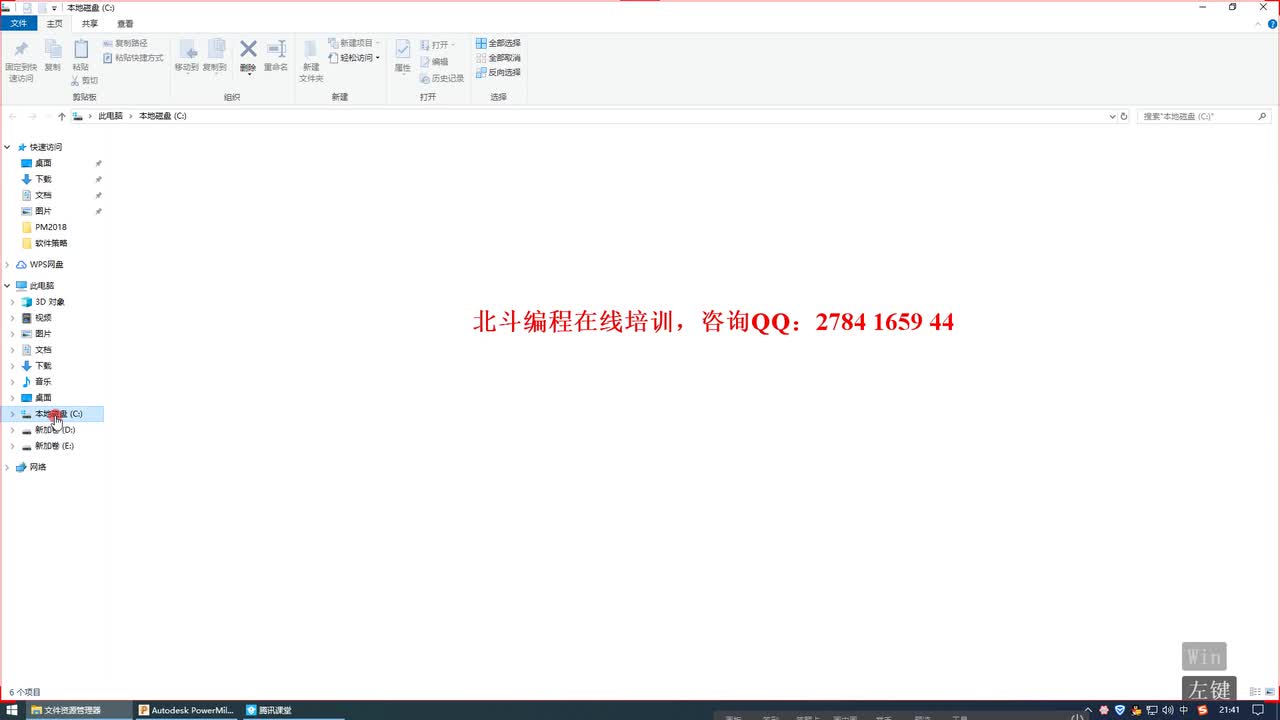Expand the WPS网盘 tree node

point(8,265)
